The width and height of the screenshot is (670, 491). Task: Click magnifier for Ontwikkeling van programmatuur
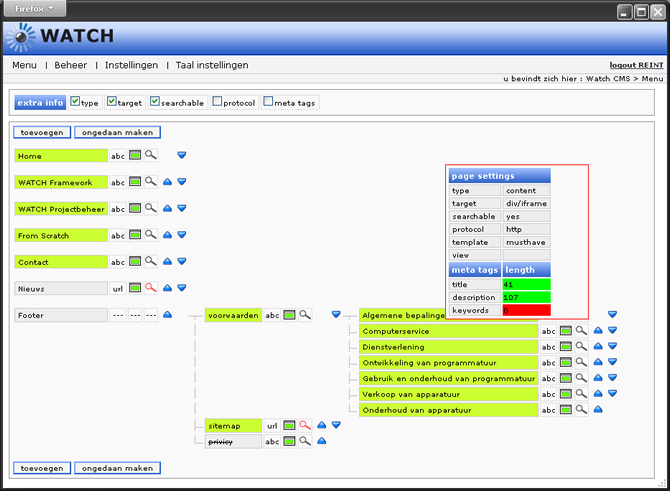click(x=581, y=362)
